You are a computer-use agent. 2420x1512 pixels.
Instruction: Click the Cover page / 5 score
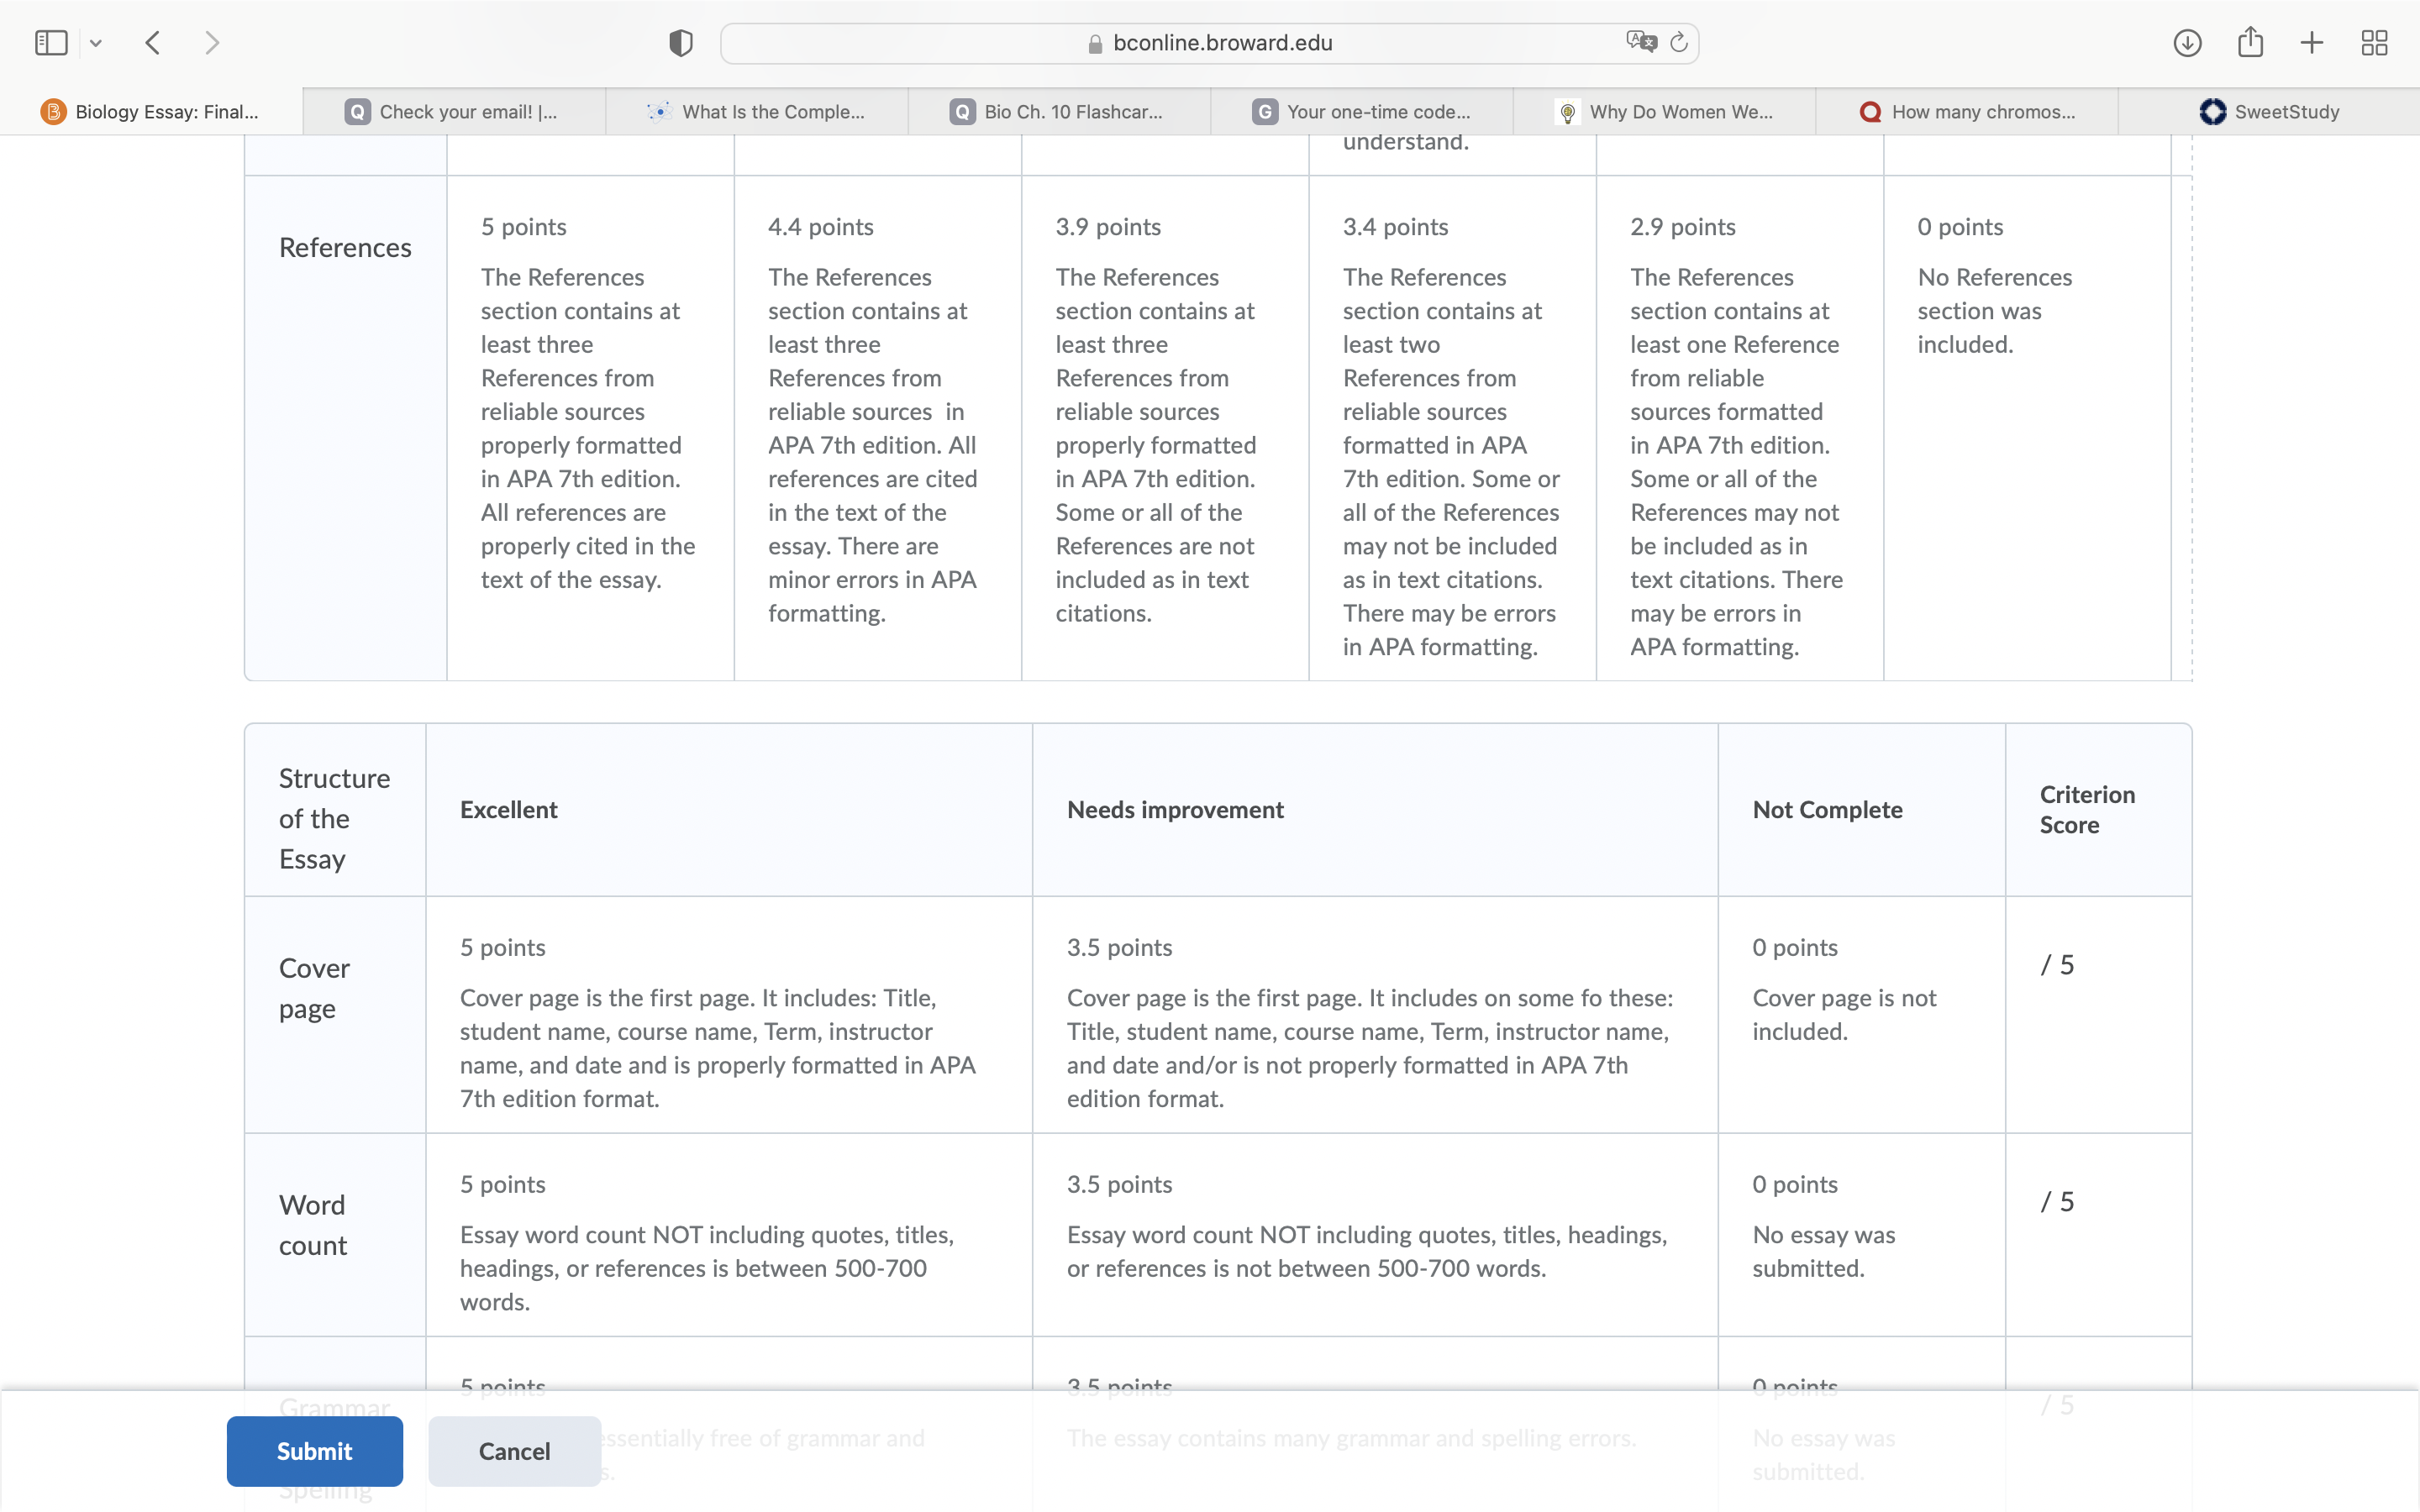coord(2057,964)
